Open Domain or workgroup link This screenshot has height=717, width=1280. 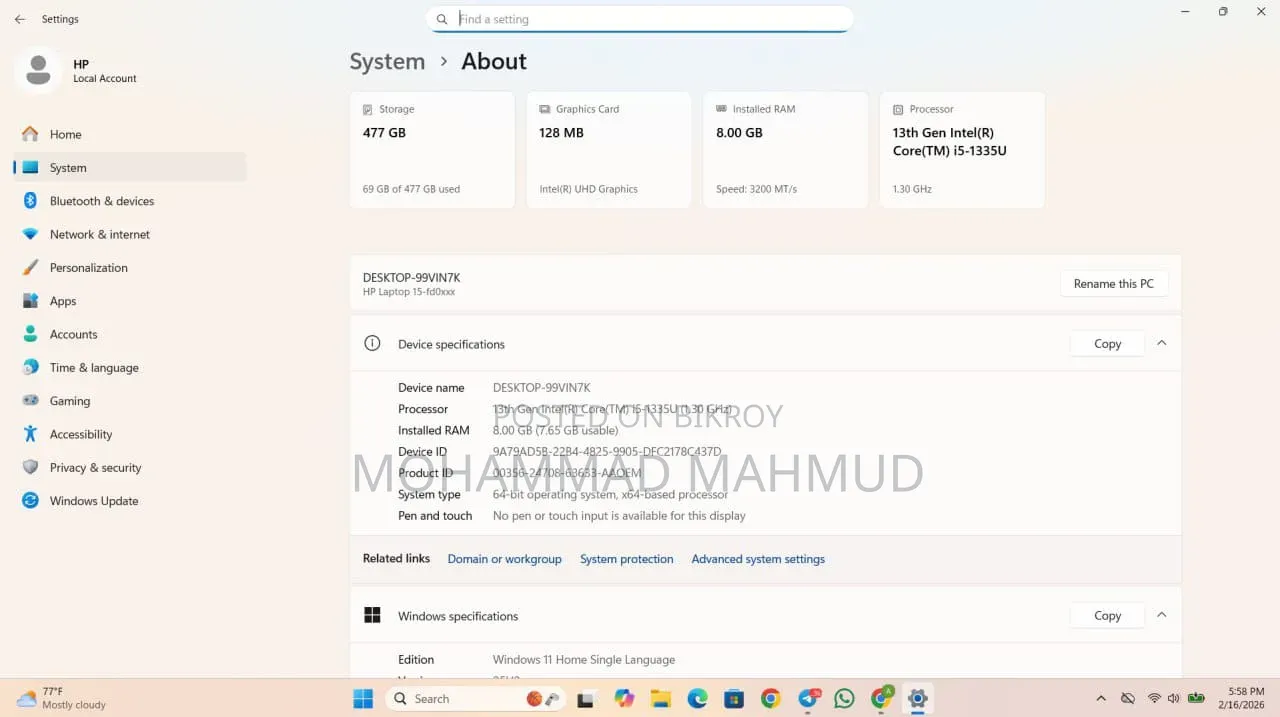[504, 559]
